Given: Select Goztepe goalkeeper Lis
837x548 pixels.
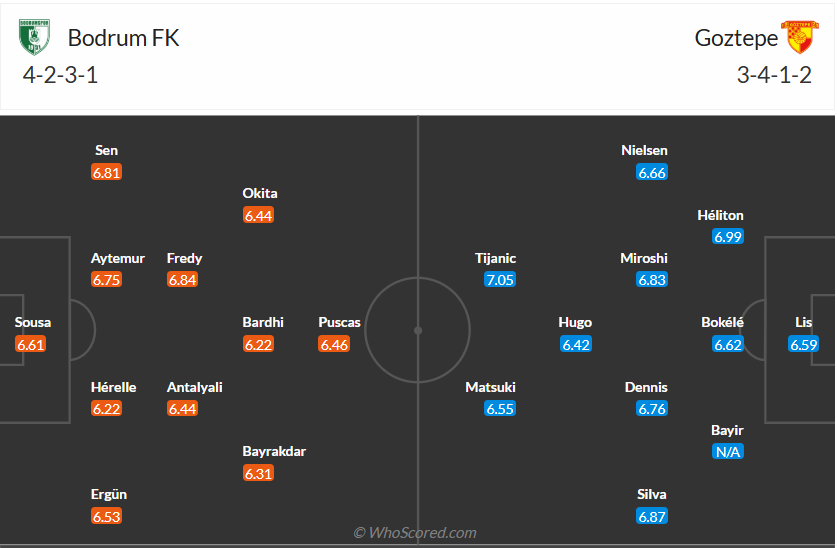Looking at the screenshot, I should [x=804, y=322].
